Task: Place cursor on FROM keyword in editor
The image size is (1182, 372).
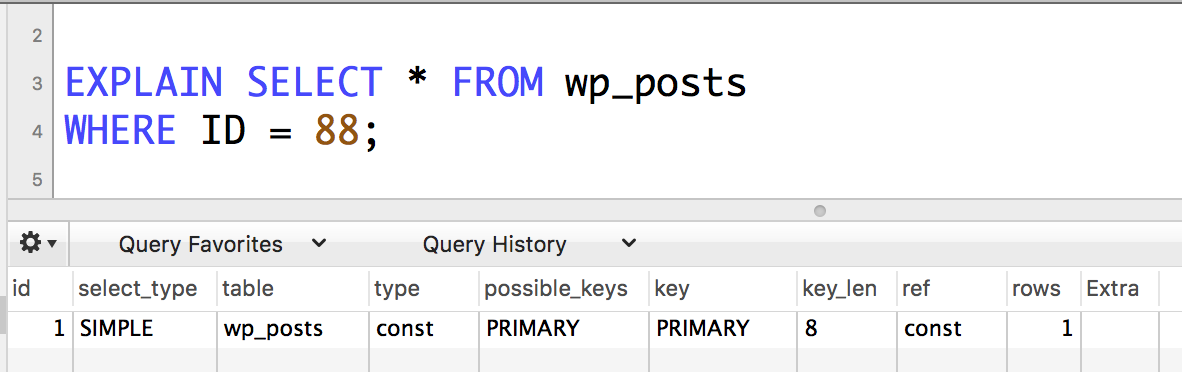Action: (497, 82)
